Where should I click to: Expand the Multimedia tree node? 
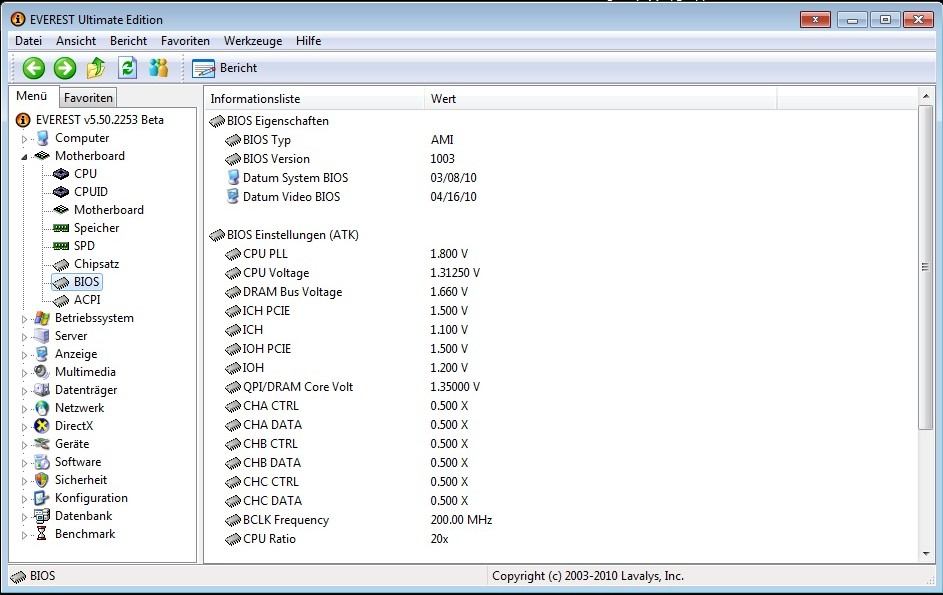(24, 373)
